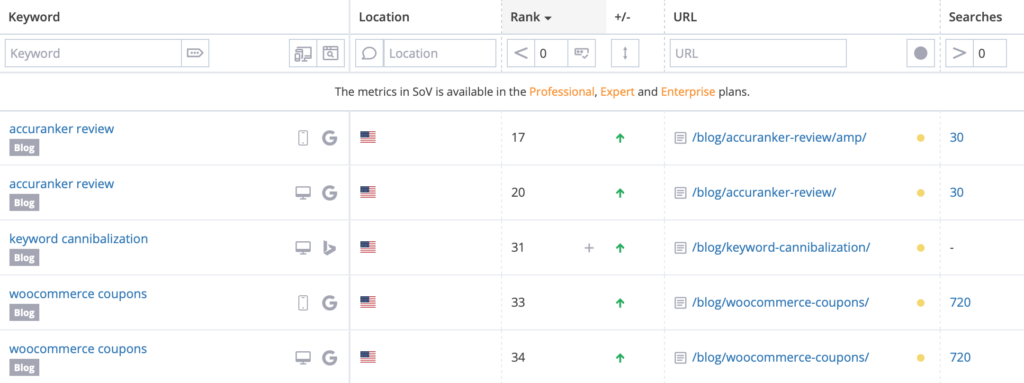Sort by the Searches column header
The height and width of the screenshot is (383, 1024).
click(975, 18)
